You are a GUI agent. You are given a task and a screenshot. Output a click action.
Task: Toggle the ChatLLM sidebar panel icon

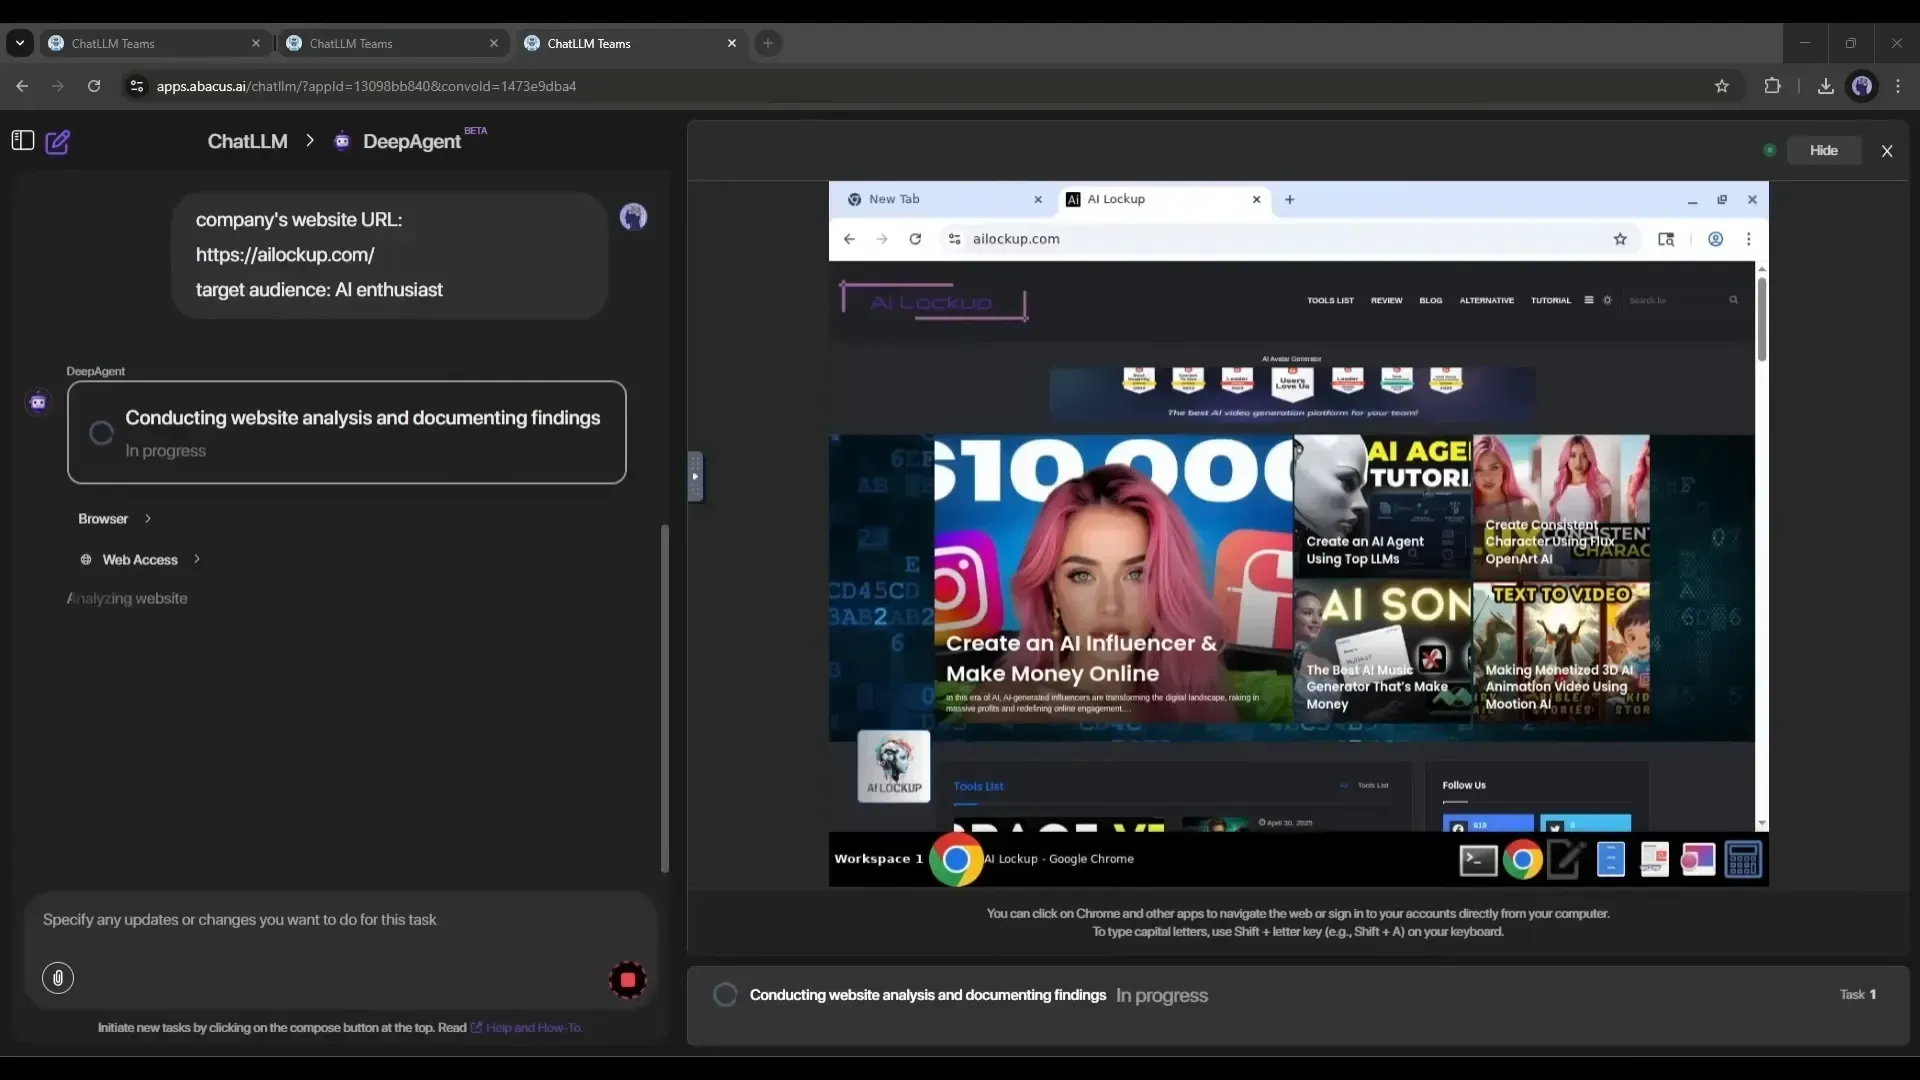[x=22, y=141]
